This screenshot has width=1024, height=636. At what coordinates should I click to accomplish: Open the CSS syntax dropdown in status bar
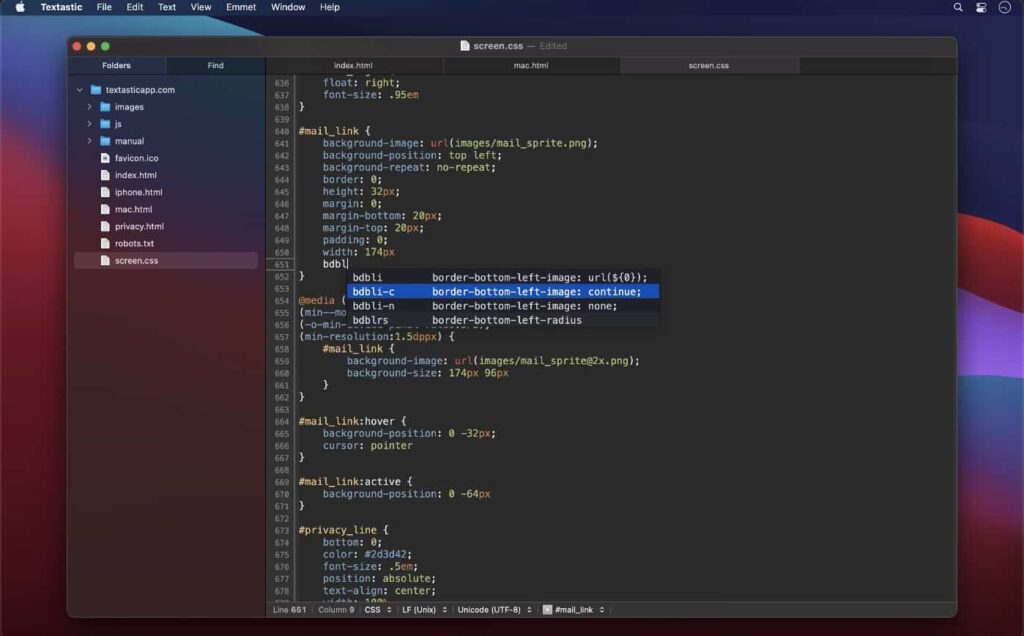click(x=378, y=609)
